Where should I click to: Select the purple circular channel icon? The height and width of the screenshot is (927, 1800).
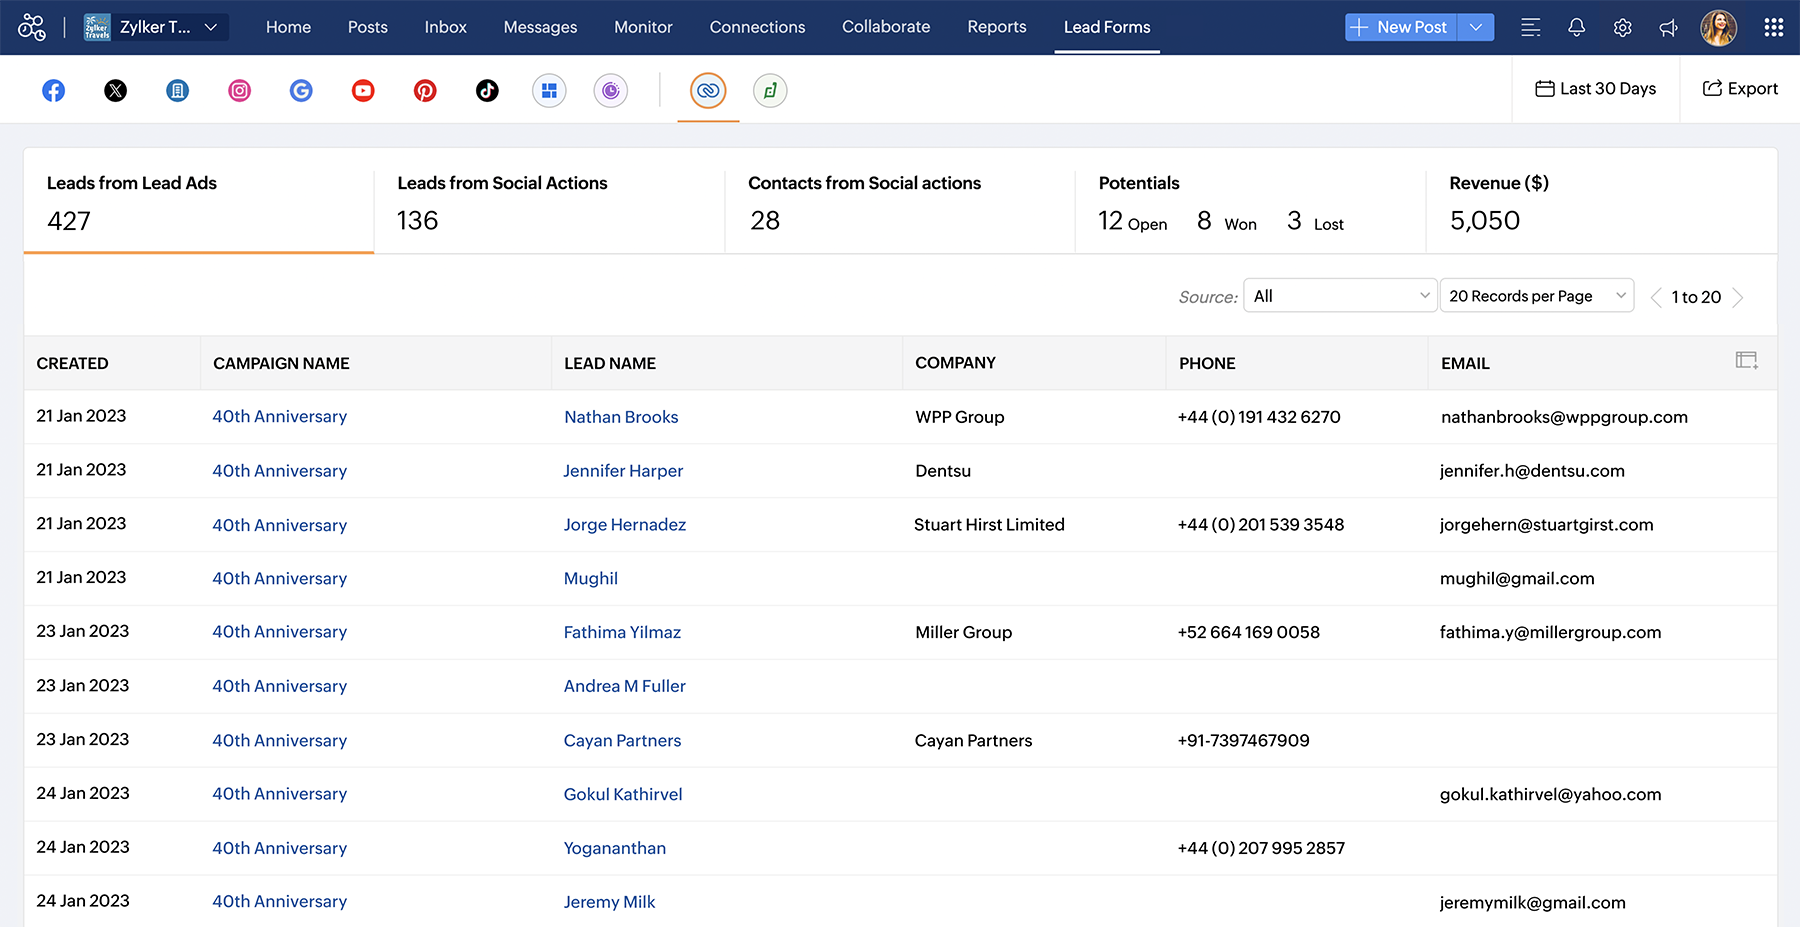pyautogui.click(x=611, y=91)
